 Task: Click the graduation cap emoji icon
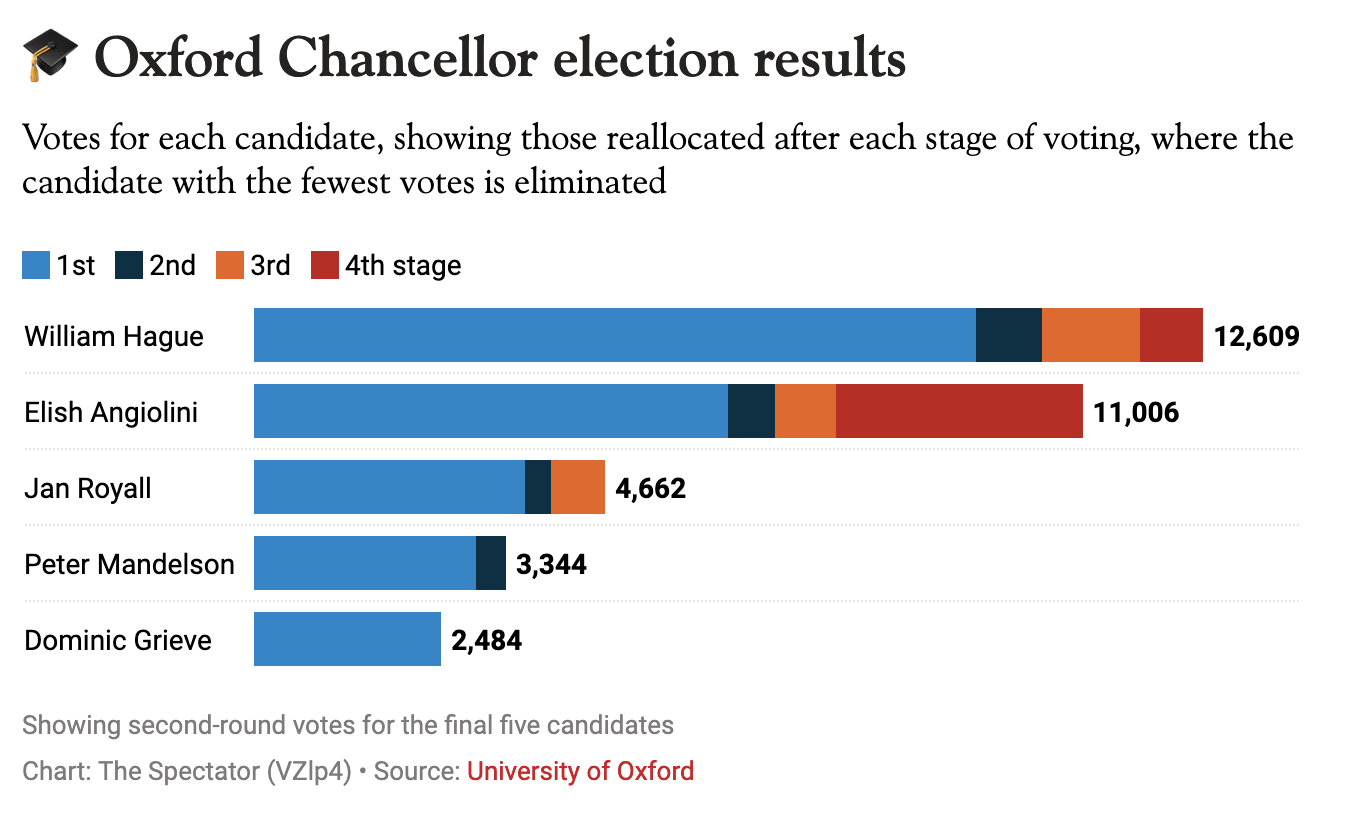tap(50, 56)
